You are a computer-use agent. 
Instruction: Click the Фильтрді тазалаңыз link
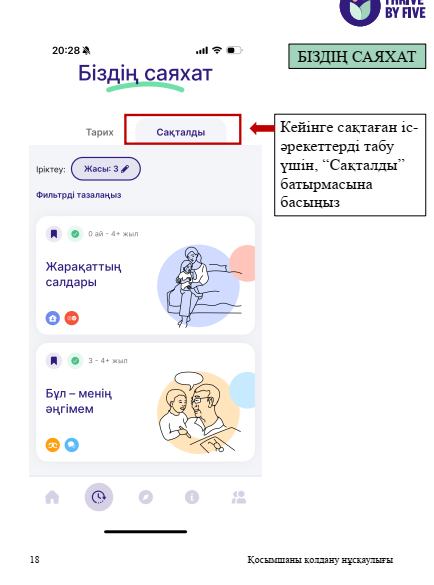coord(78,195)
